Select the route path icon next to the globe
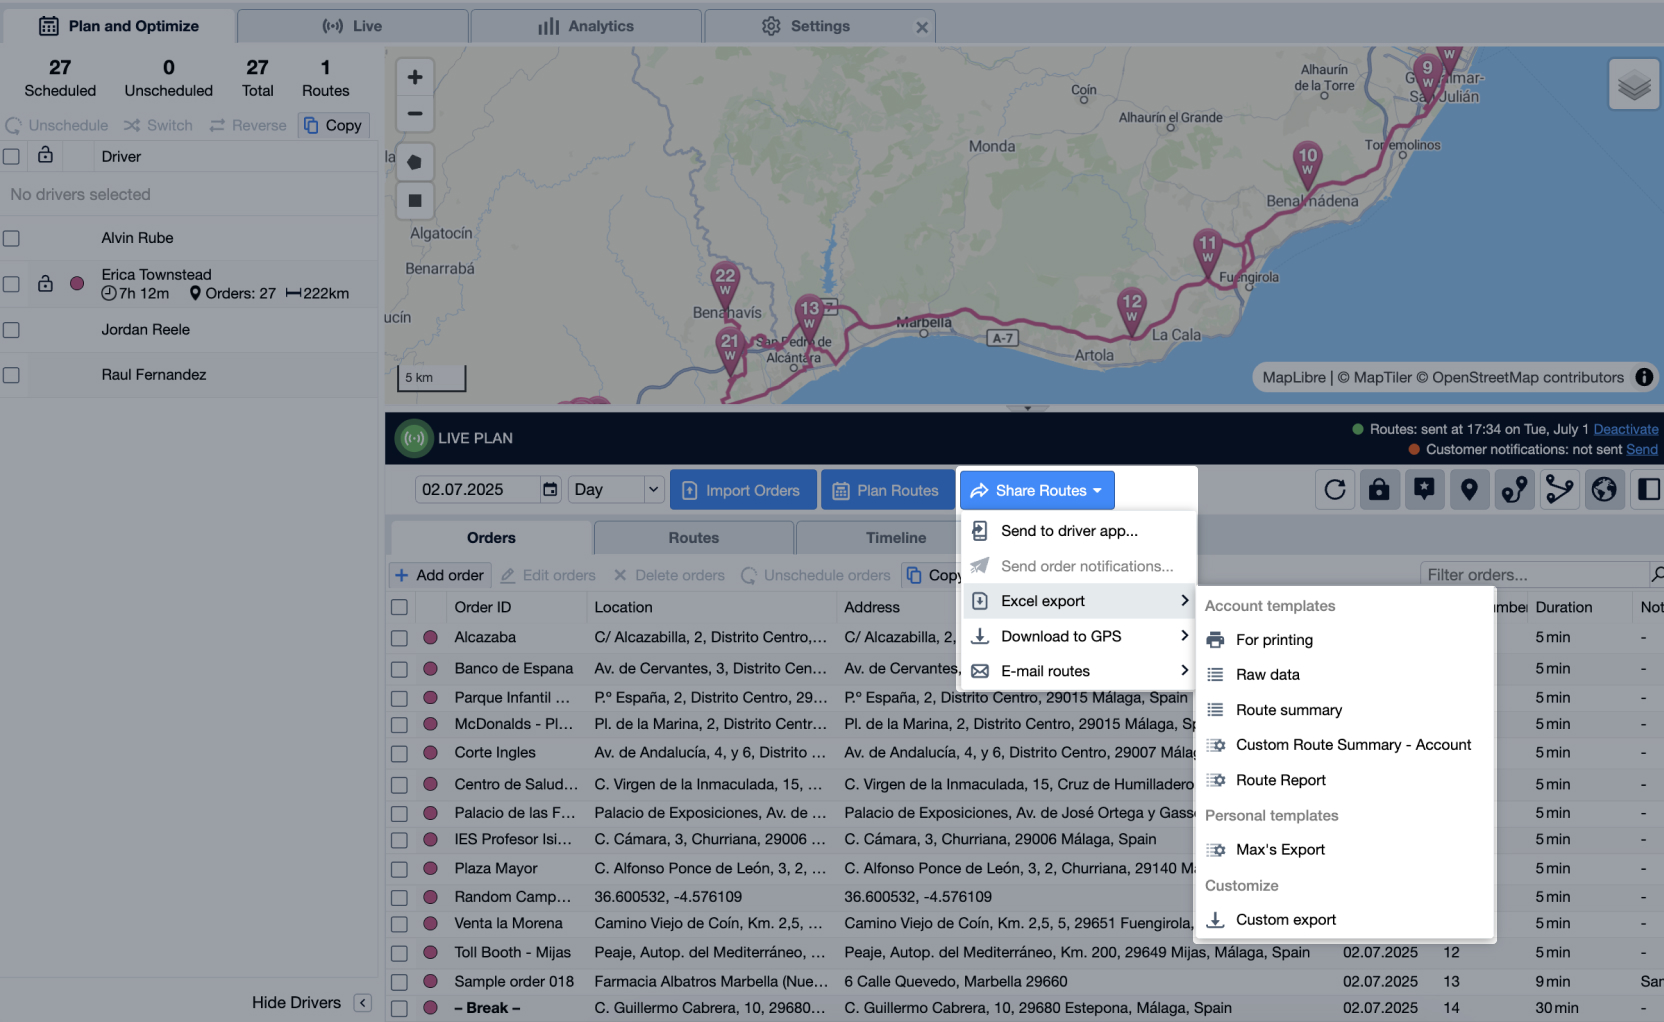 click(1559, 489)
